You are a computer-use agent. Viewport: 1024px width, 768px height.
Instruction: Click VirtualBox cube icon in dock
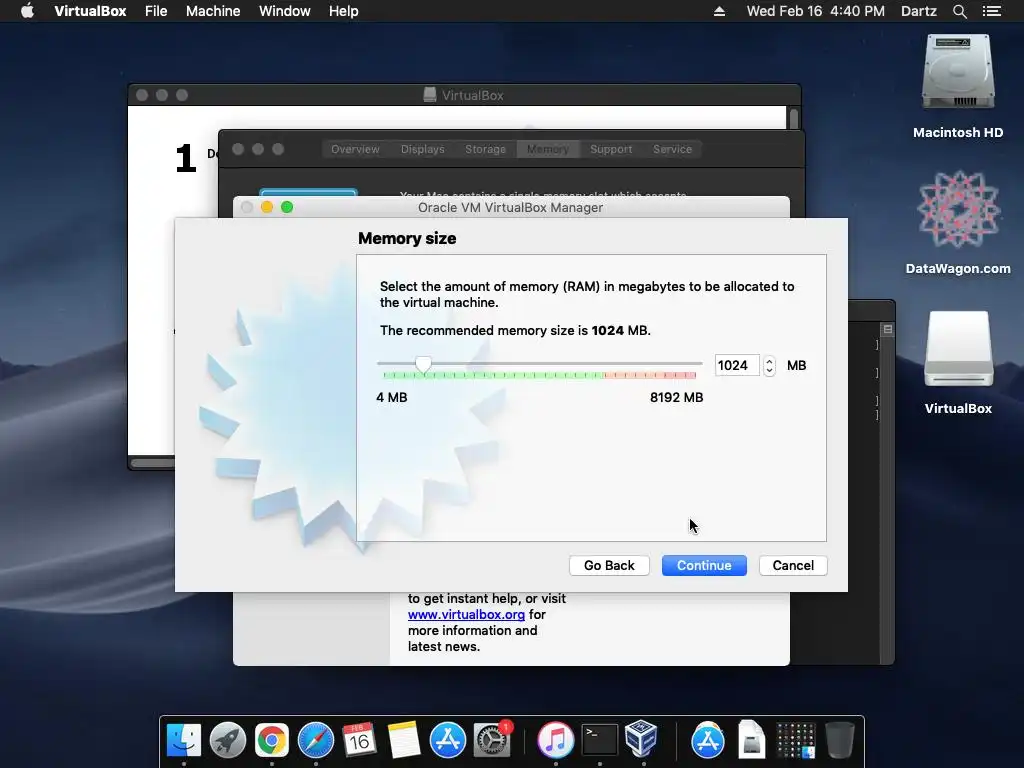[641, 738]
